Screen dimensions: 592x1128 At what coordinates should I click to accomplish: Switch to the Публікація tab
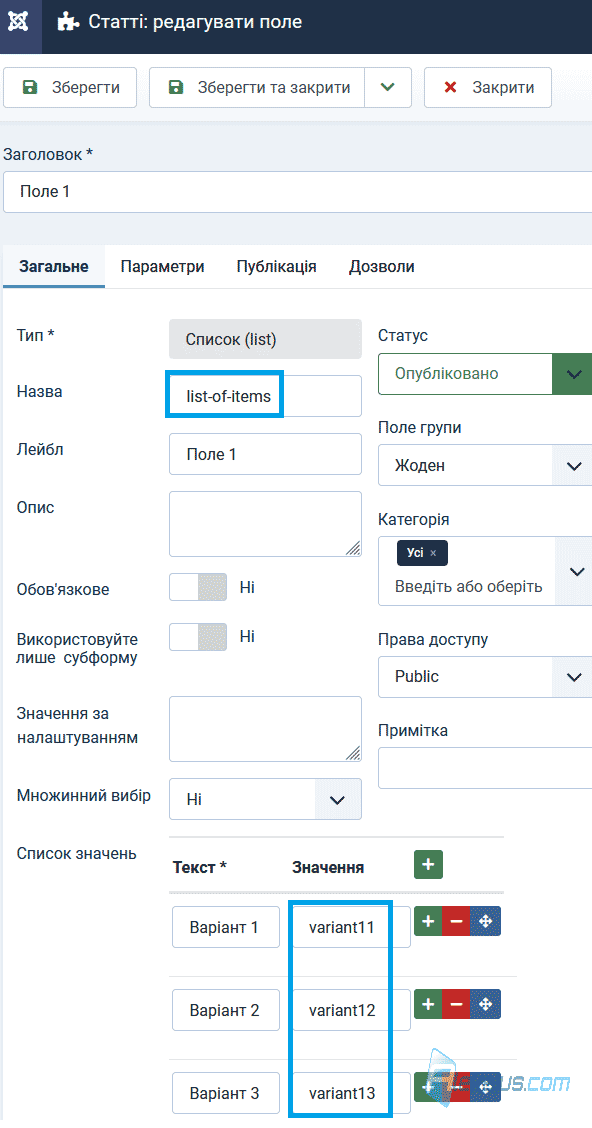pos(276,266)
